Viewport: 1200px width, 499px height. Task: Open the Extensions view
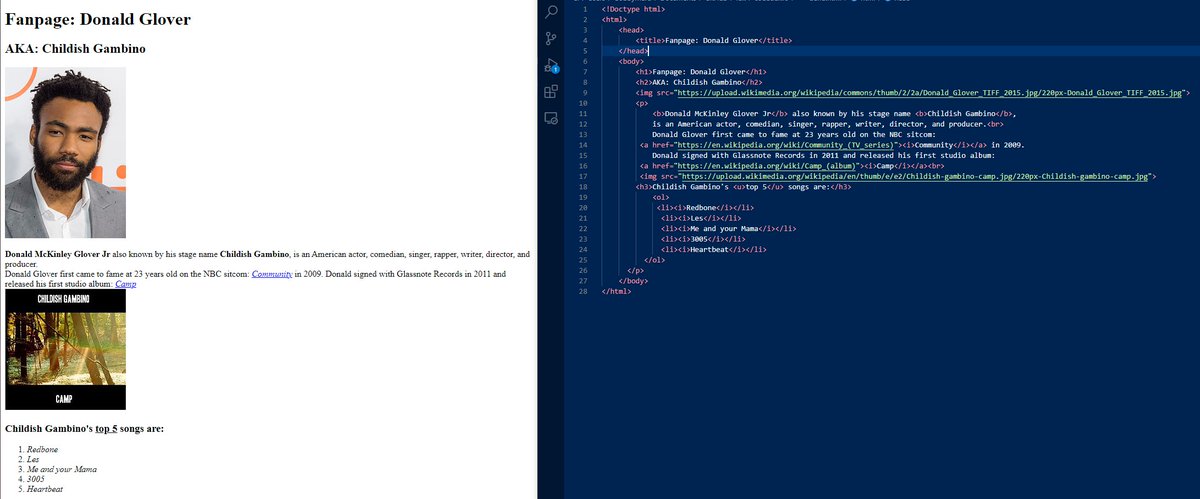550,92
